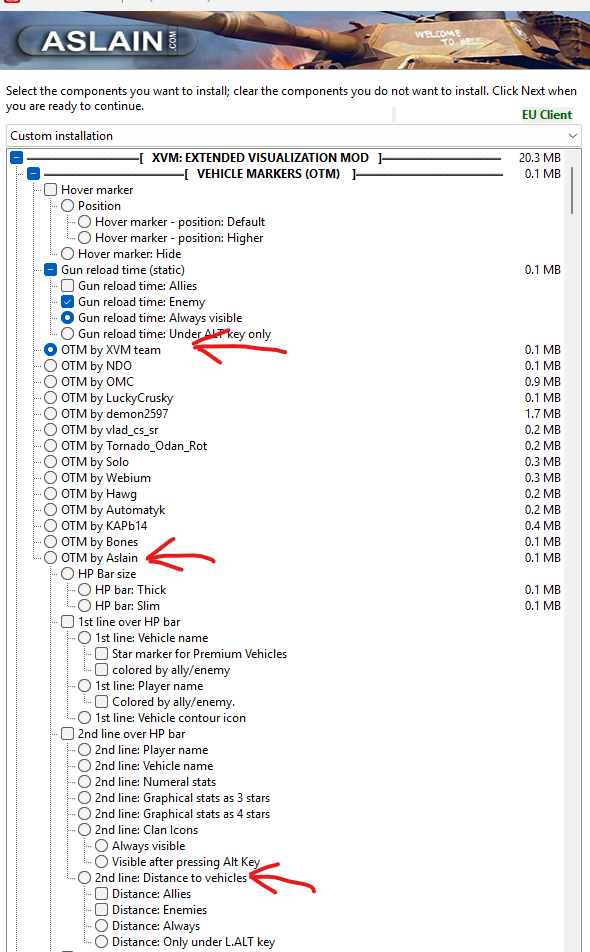Enable 1st line over HP bar
Screen dimensions: 590x952
(67, 622)
